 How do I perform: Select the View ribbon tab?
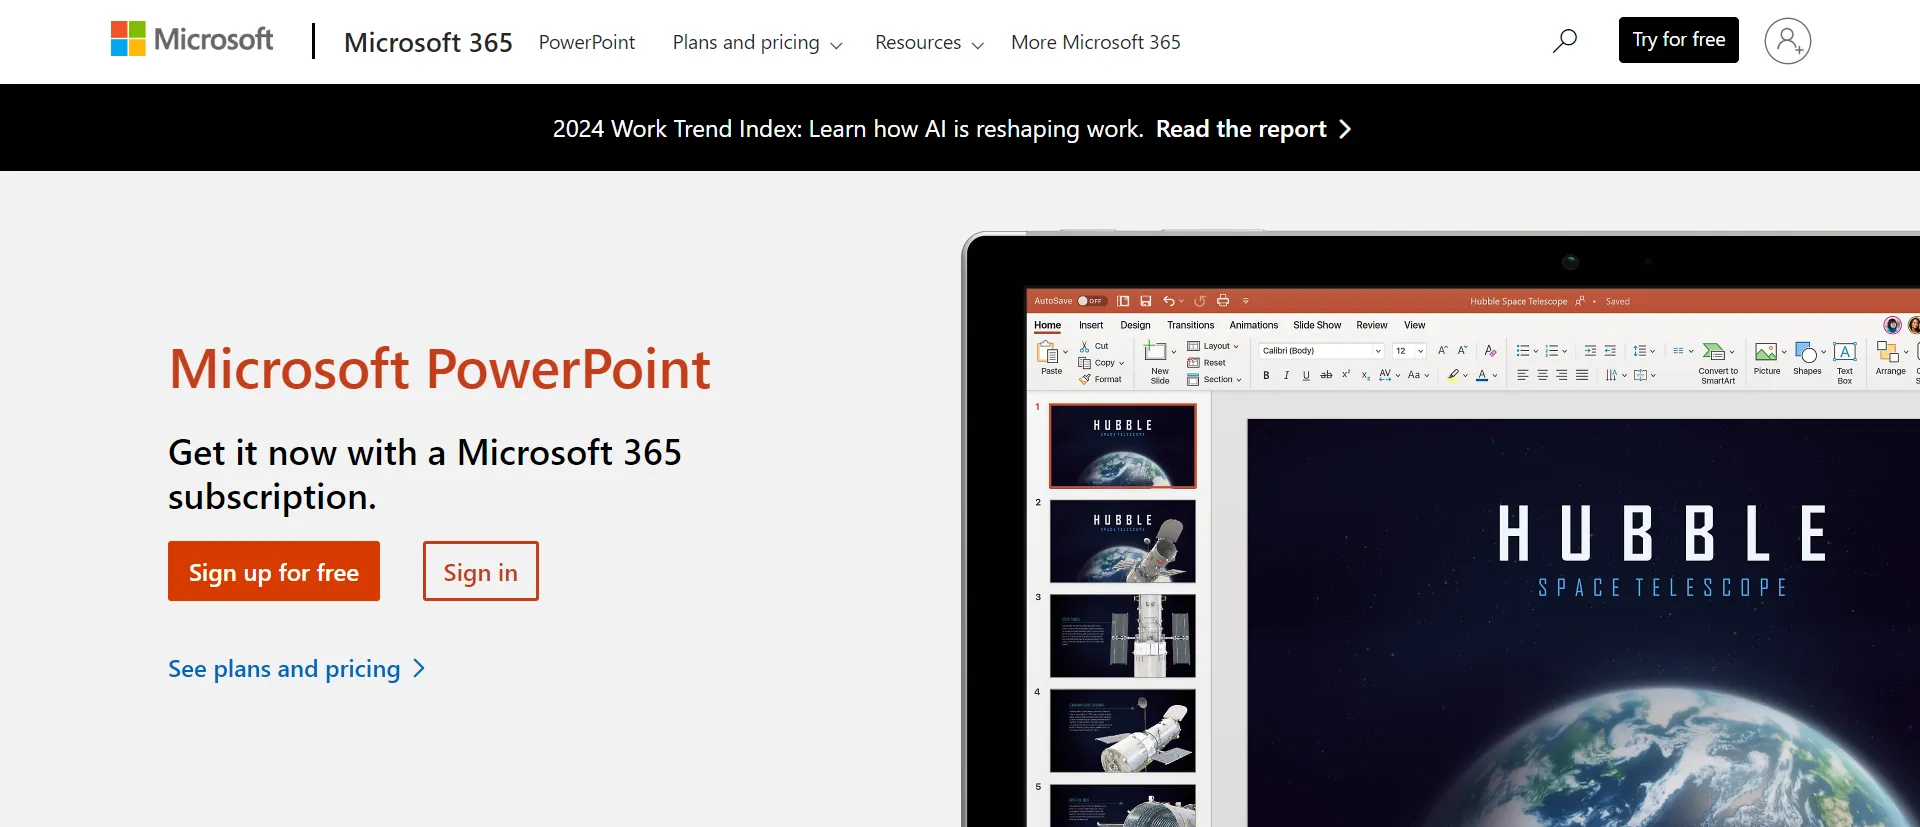tap(1414, 325)
